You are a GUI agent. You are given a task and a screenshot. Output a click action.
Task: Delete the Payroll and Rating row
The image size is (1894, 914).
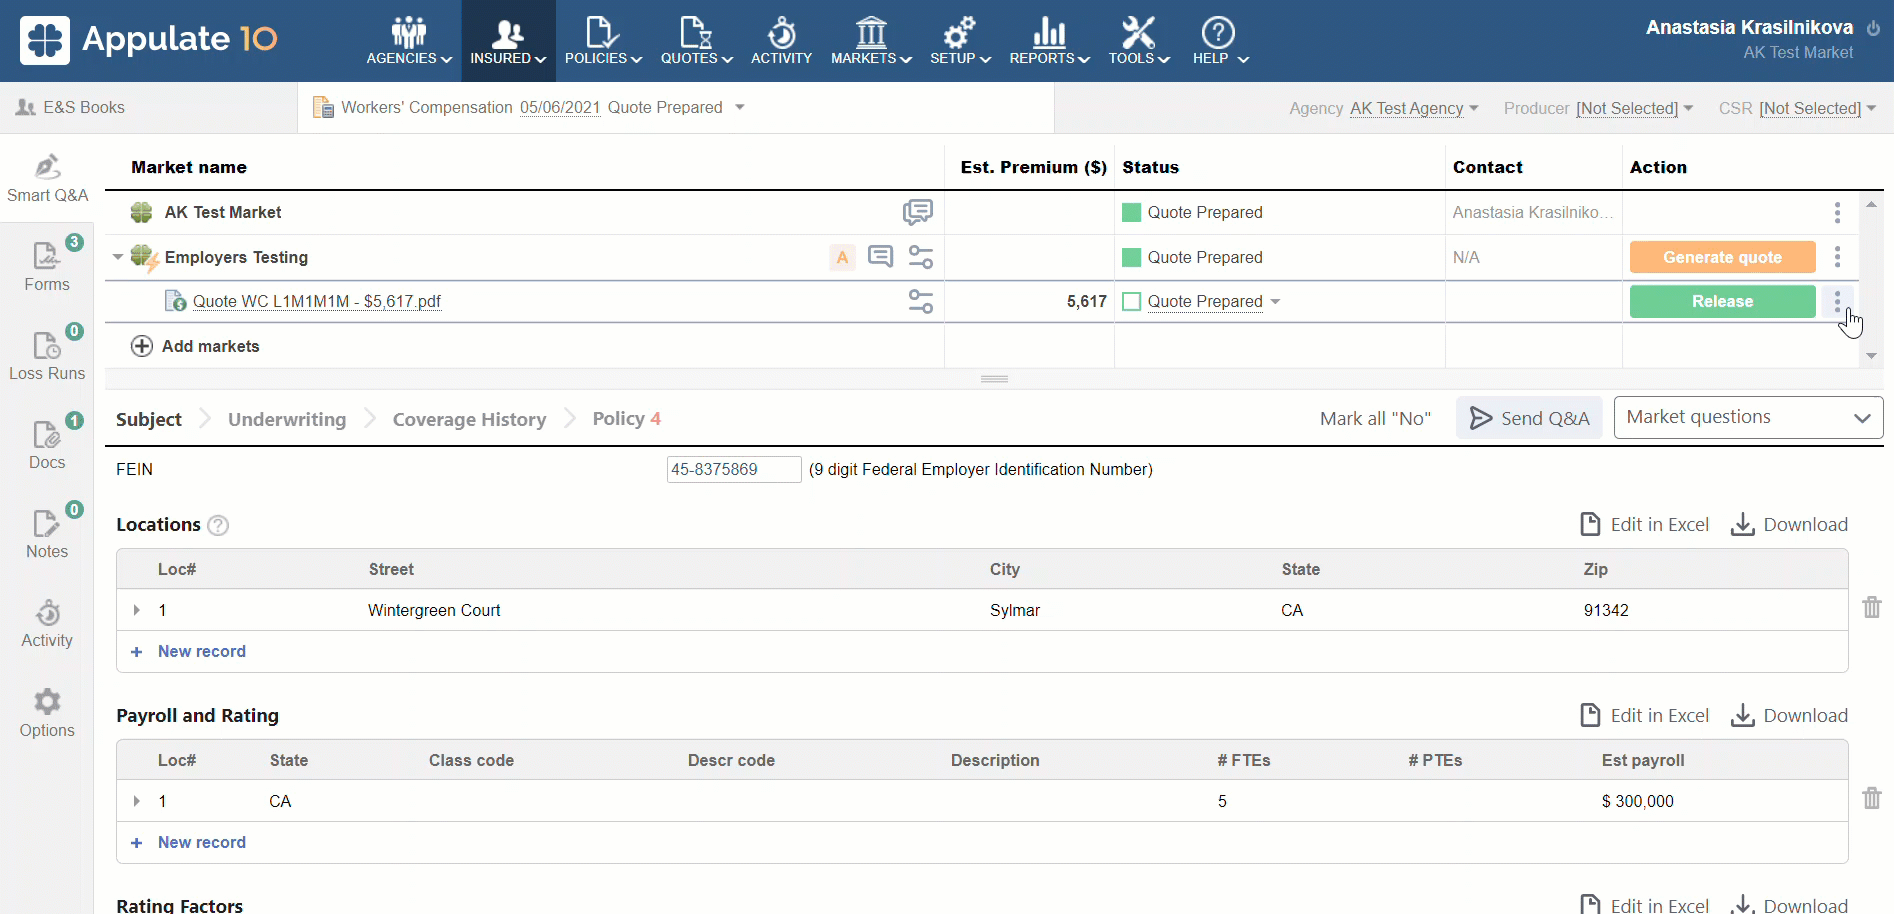pos(1872,798)
